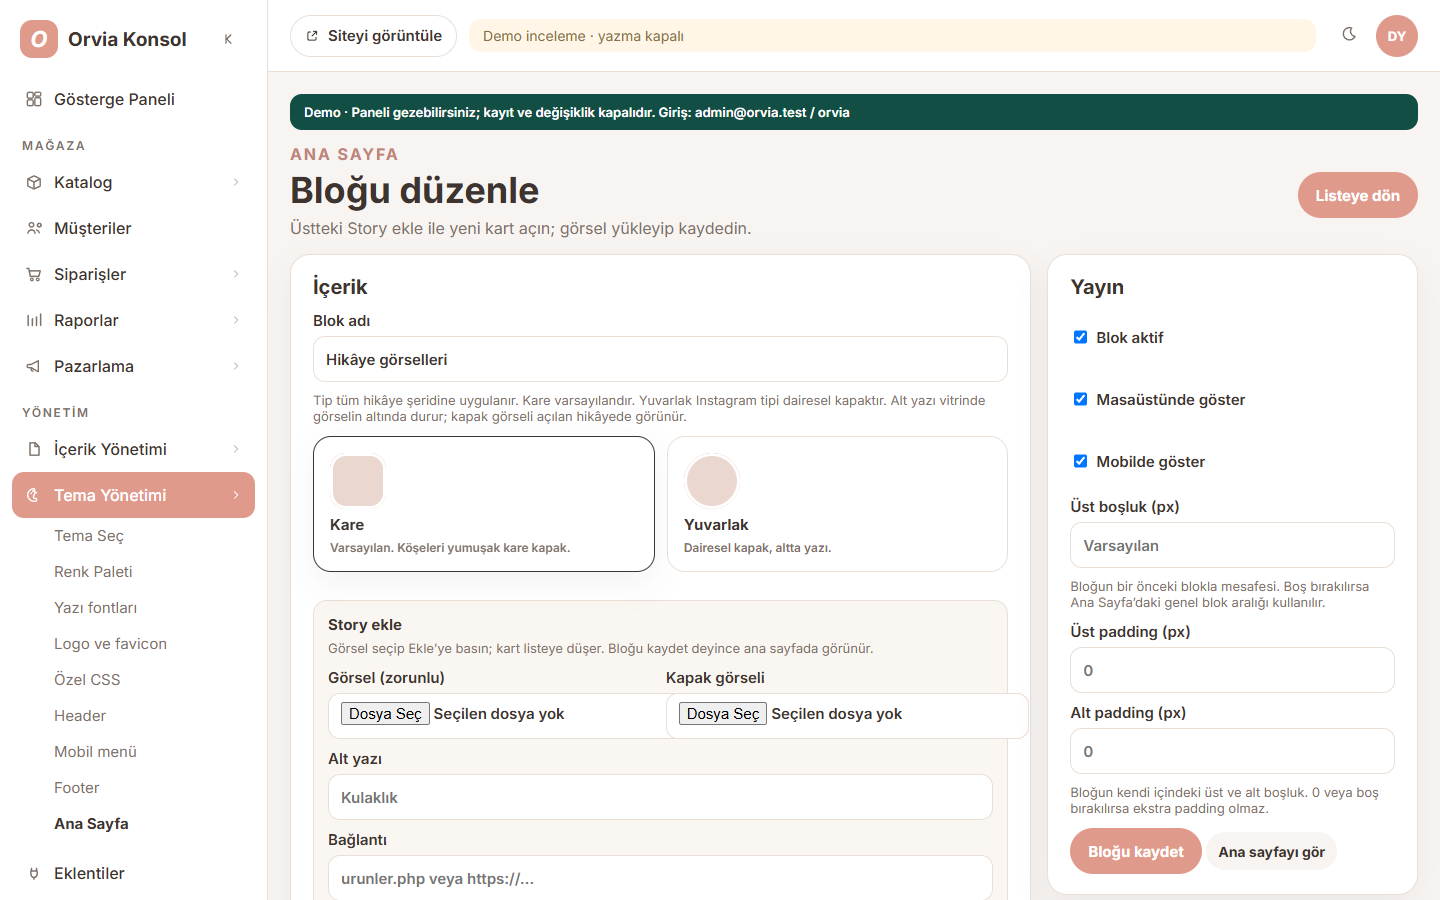Image resolution: width=1440 pixels, height=900 pixels.
Task: Expand the İçerik Yönetimi chevron
Action: (236, 449)
